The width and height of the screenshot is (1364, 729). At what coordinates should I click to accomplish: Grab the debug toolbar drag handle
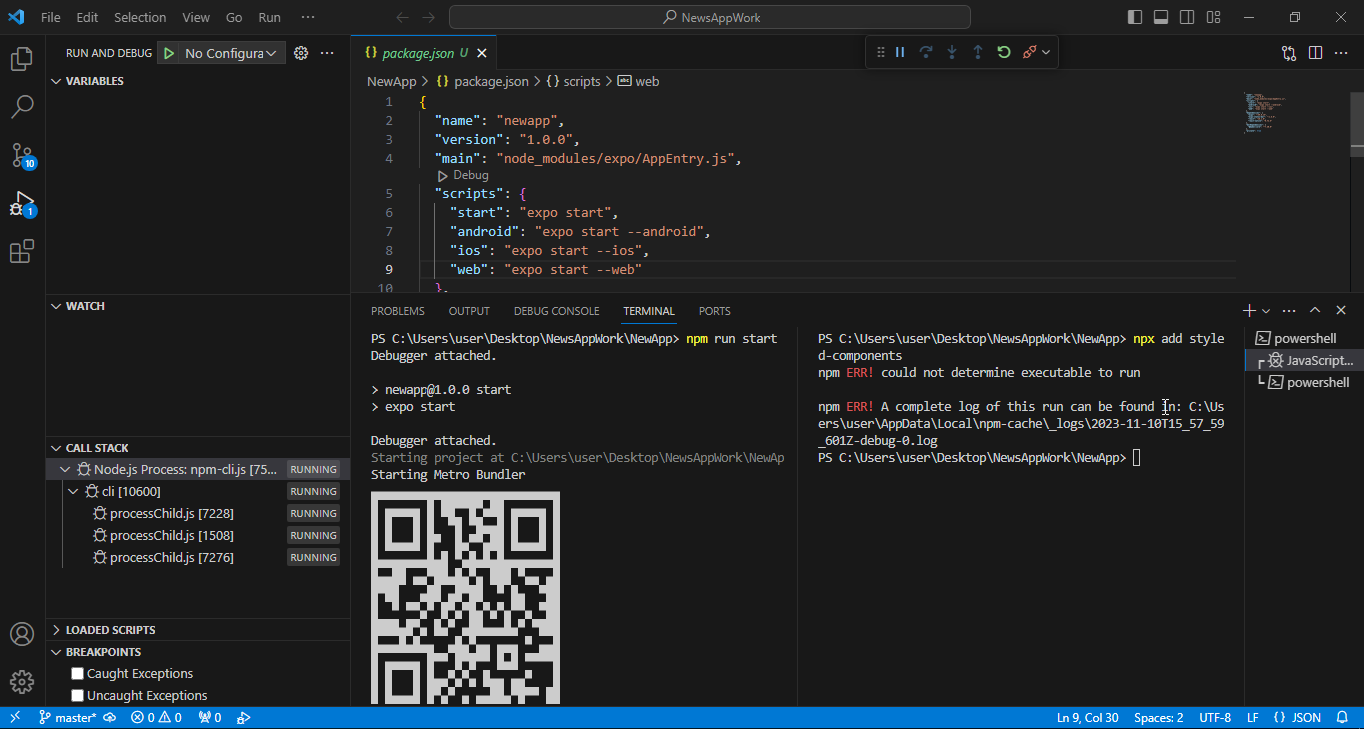point(880,52)
